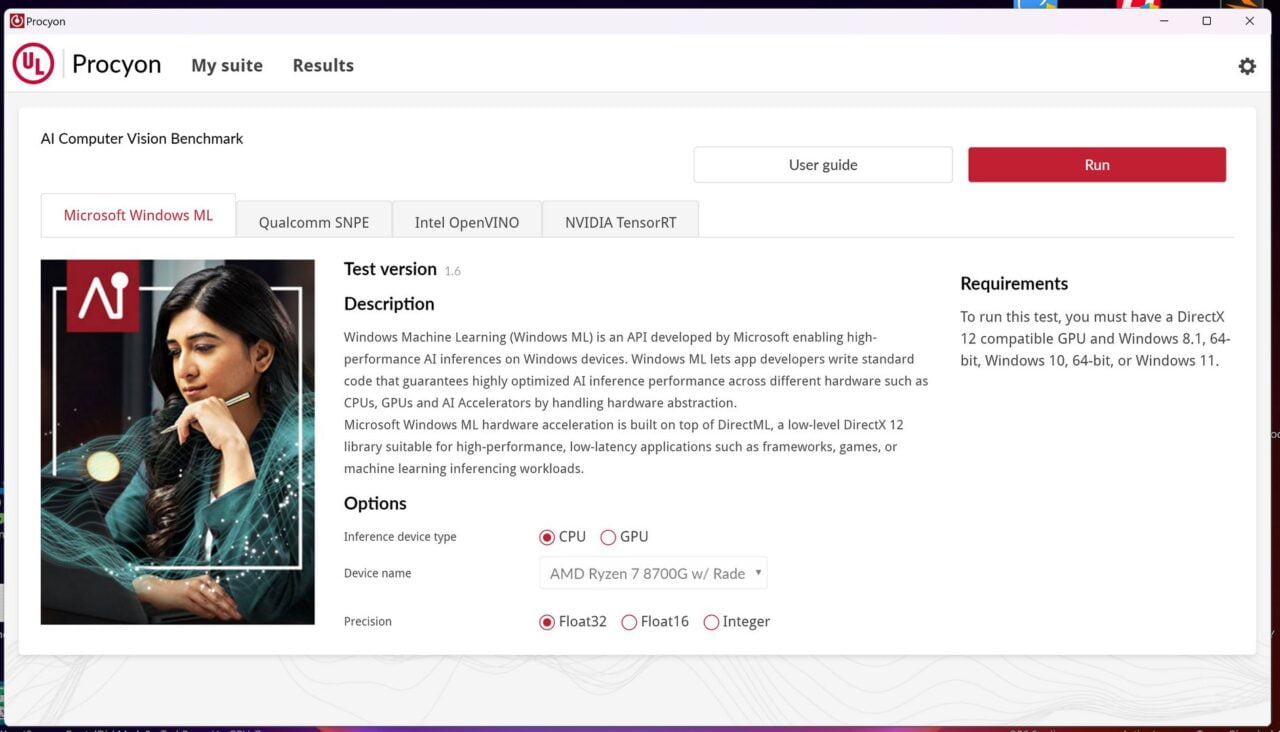Select the GPU inference device option
The image size is (1280, 732).
click(x=624, y=537)
